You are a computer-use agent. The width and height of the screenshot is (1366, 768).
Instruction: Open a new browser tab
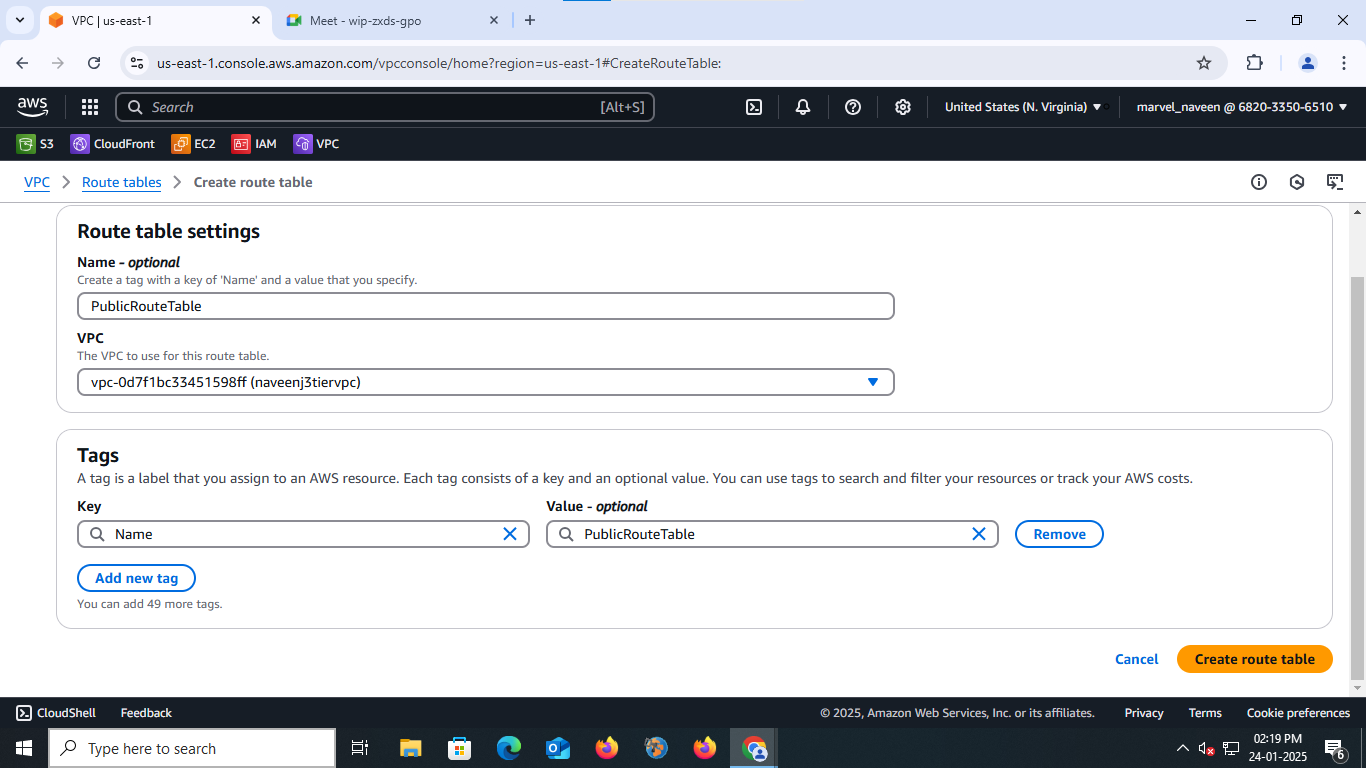click(x=530, y=20)
